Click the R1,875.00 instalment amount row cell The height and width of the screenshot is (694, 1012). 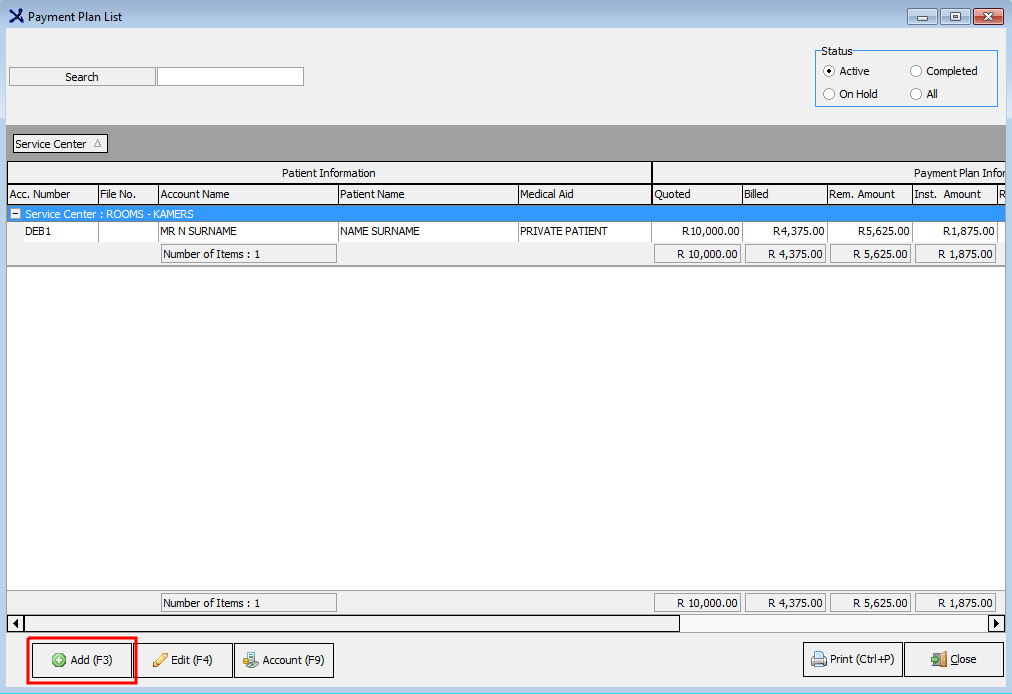pyautogui.click(x=955, y=231)
